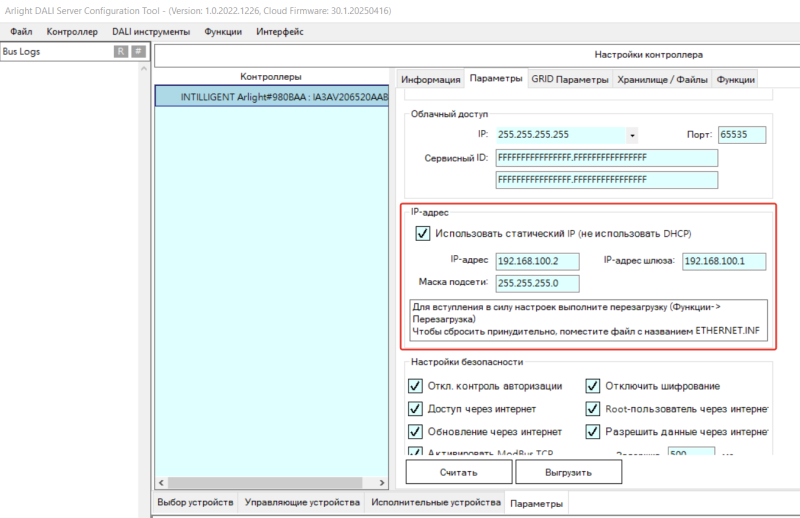Click Bus Logs scroll up arrow
Screen dimensions: 800x518
[144, 68]
